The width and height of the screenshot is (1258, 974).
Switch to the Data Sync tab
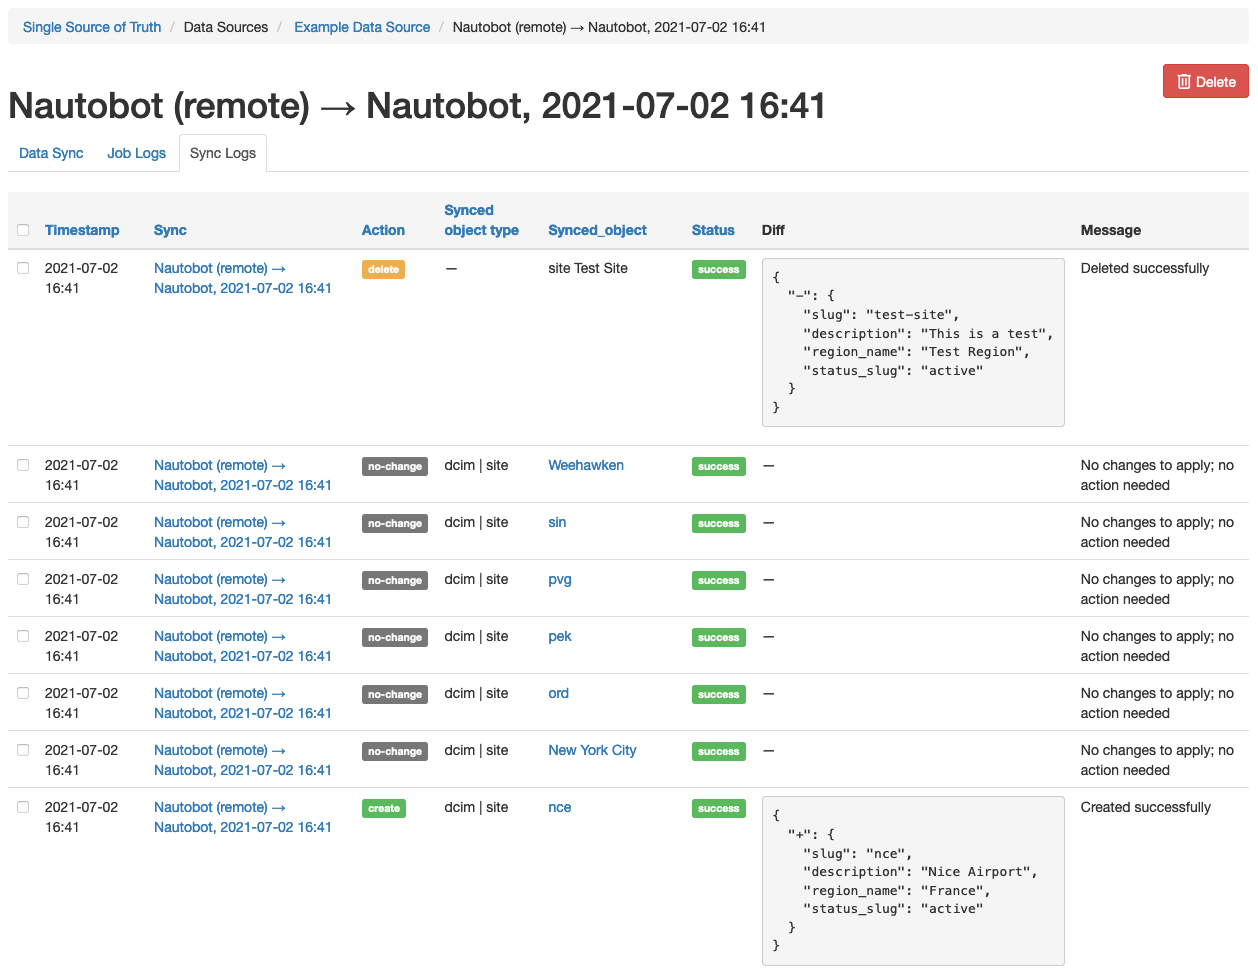(x=51, y=153)
